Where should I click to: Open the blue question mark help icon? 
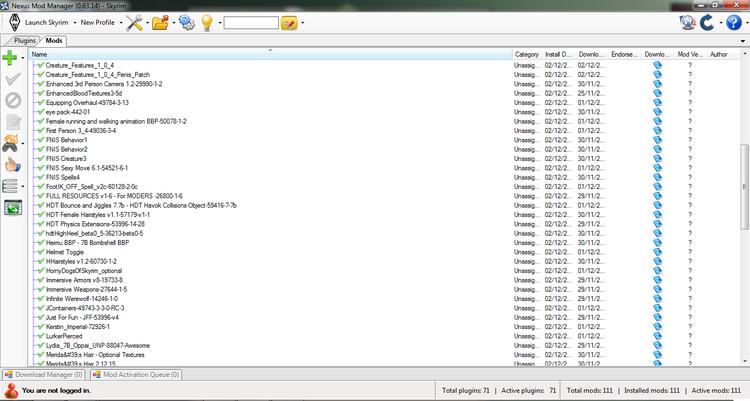pos(733,22)
